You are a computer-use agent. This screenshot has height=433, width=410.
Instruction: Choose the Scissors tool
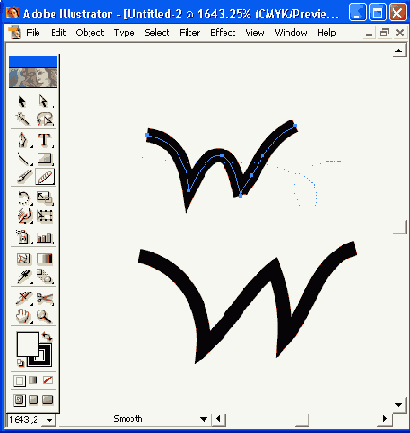(x=45, y=299)
